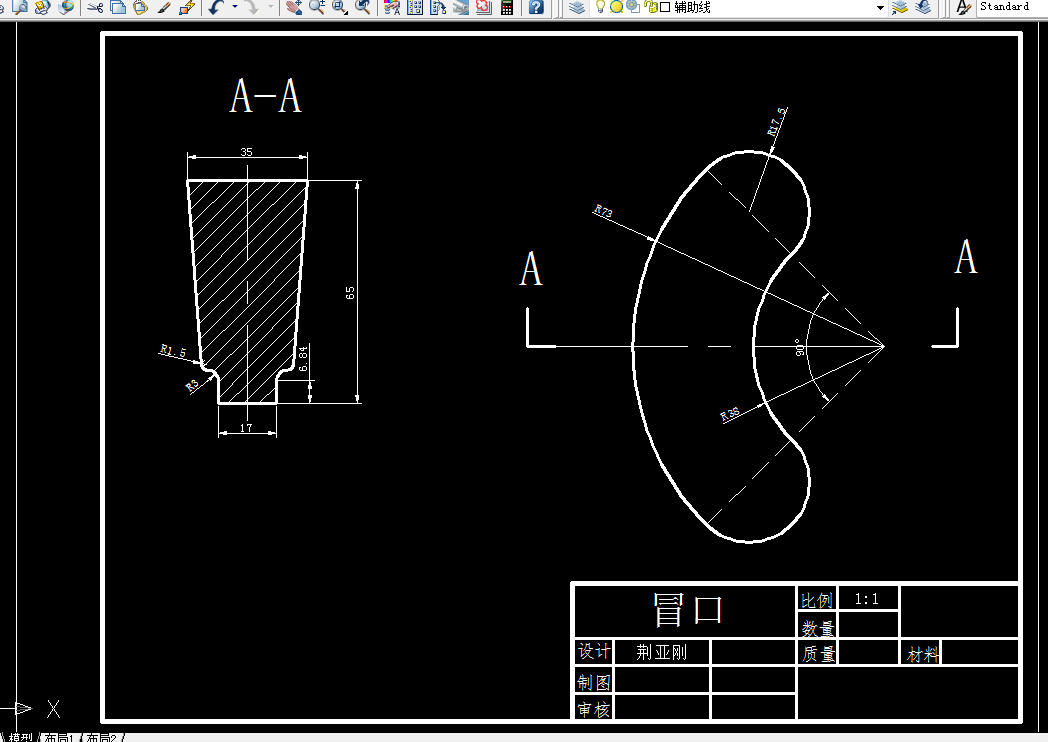Select the R1.5 radius label
Screen dimensions: 1048x742
pos(173,351)
